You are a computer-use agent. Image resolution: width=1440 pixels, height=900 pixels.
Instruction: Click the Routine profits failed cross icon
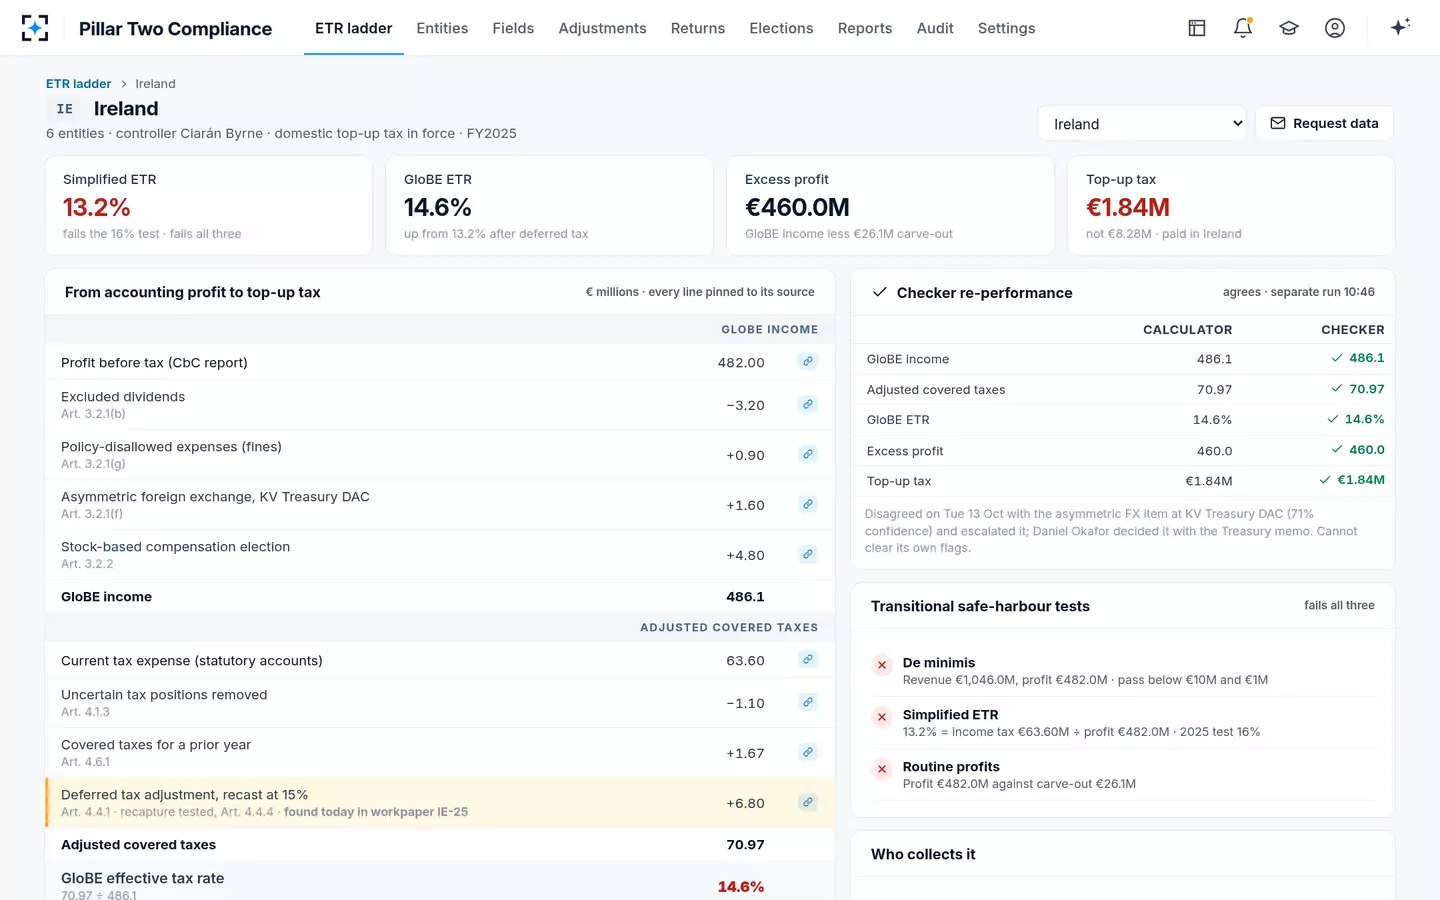pos(882,769)
